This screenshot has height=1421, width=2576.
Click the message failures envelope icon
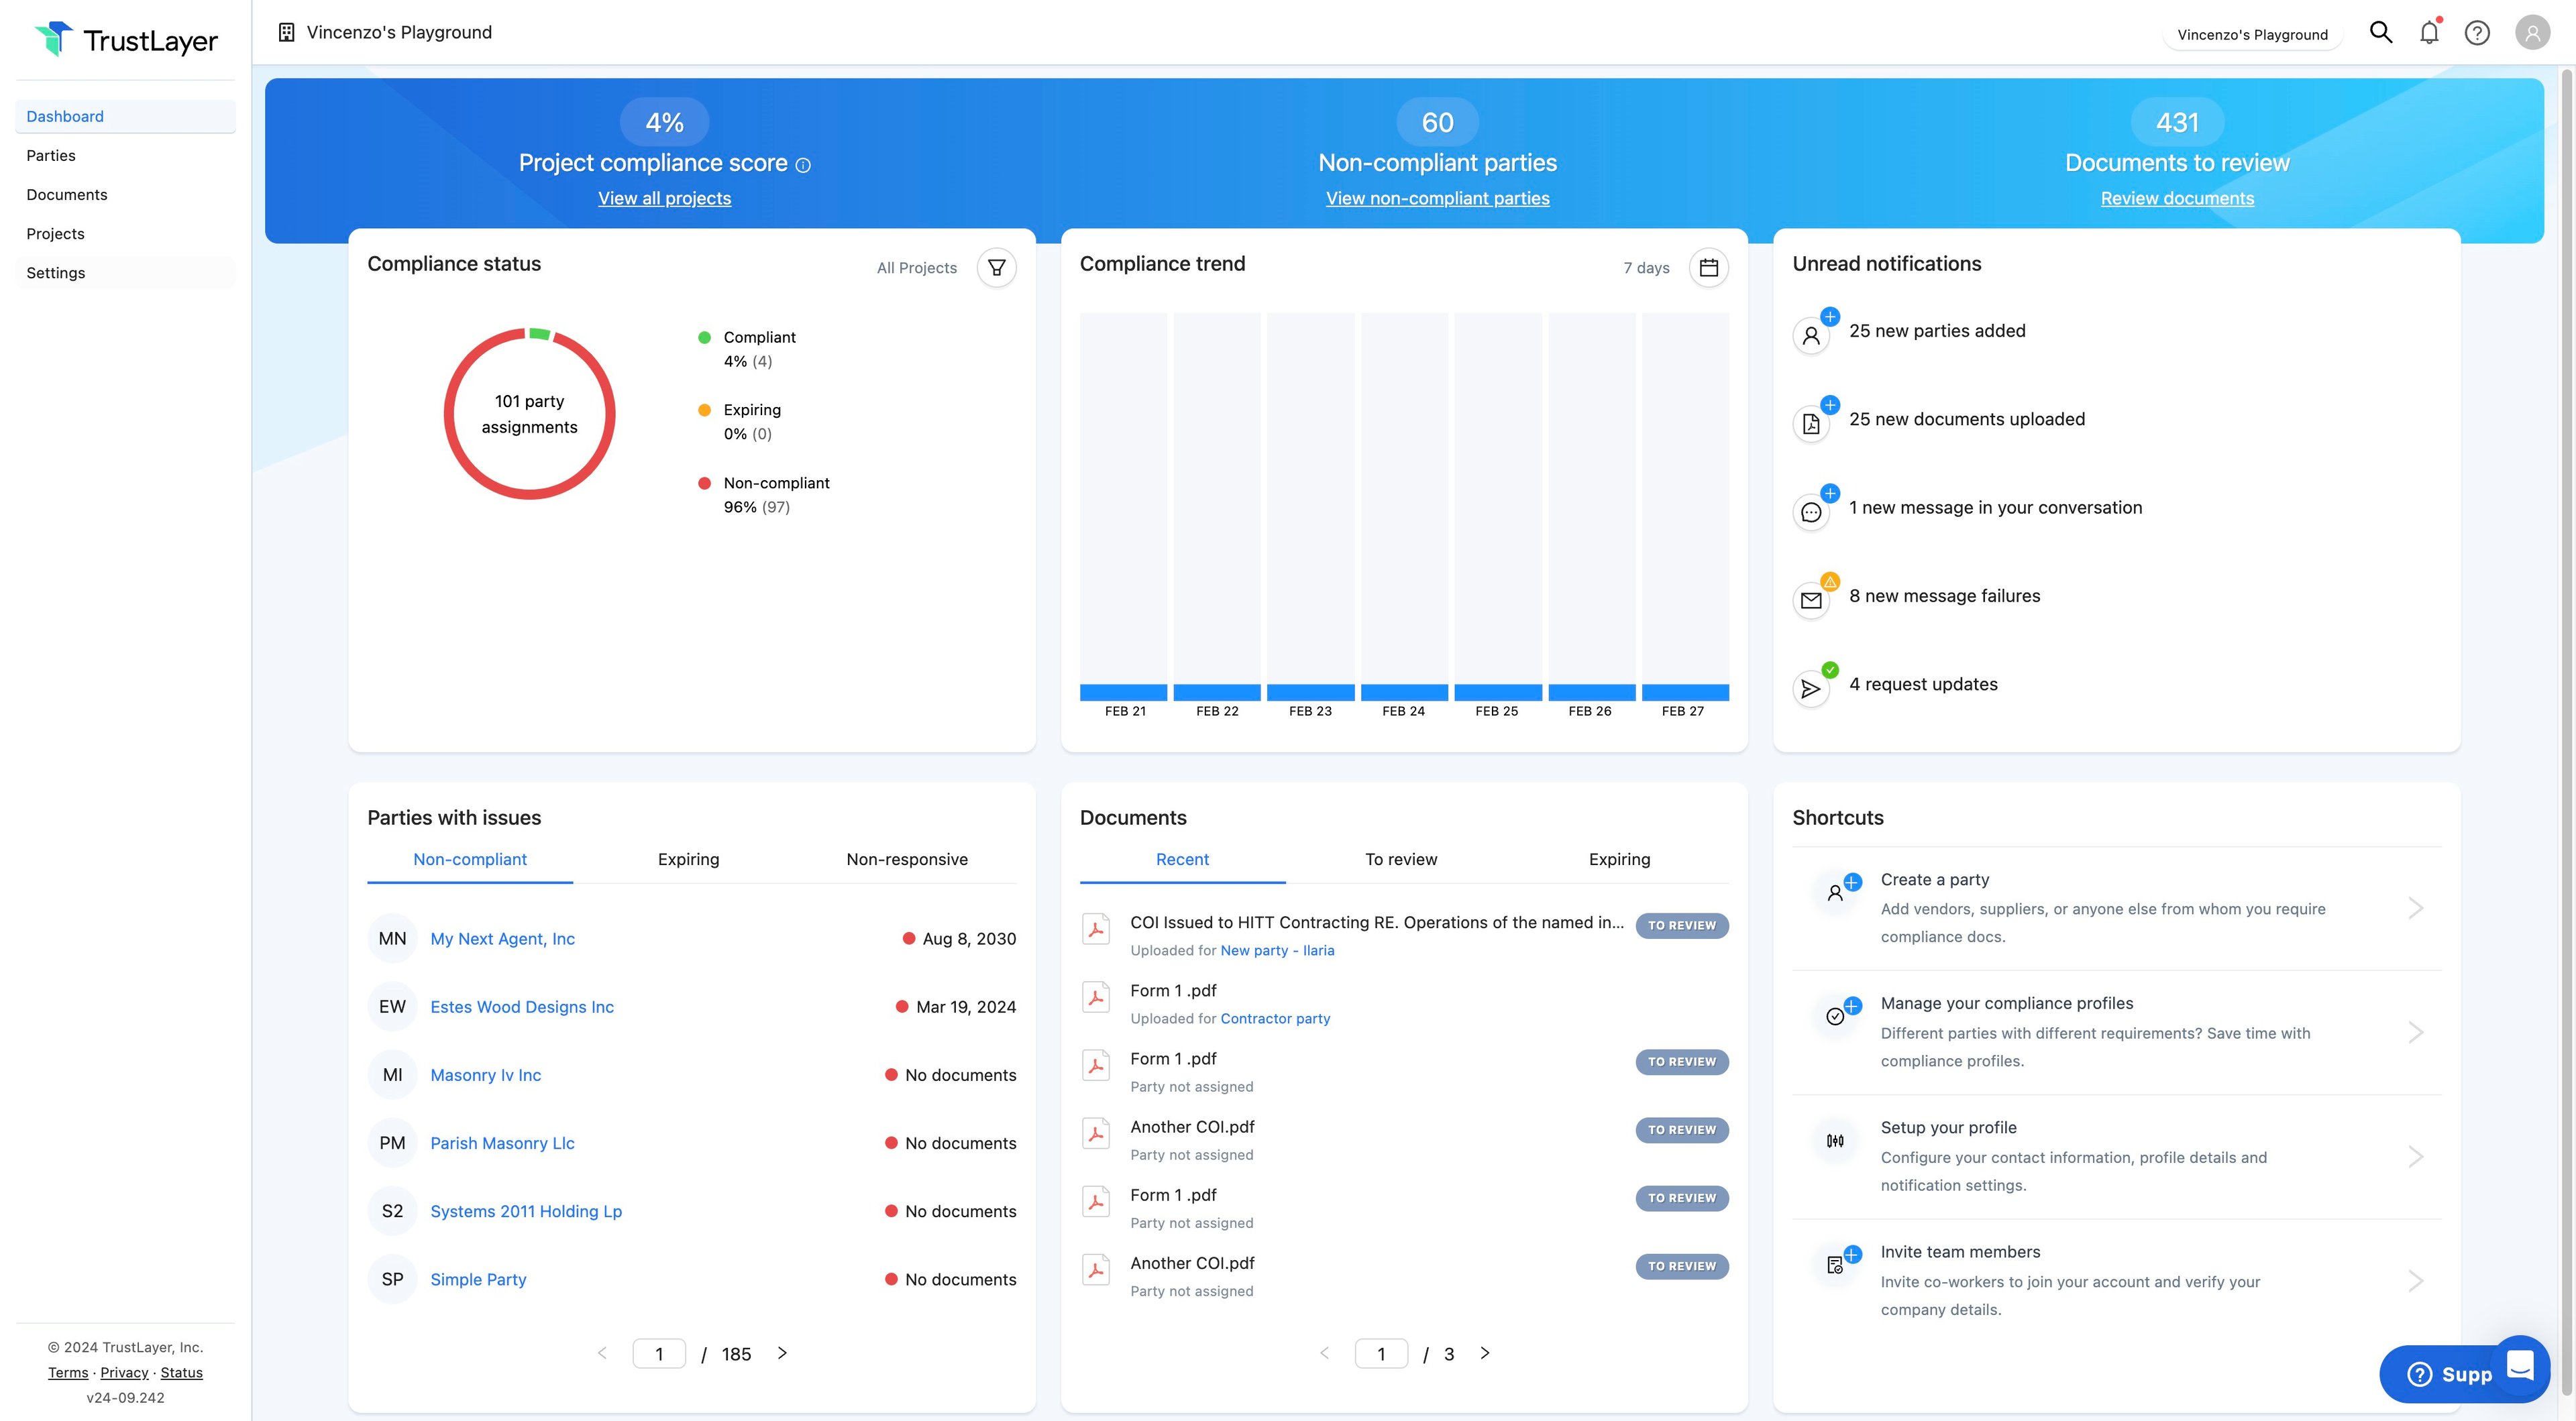click(1811, 600)
